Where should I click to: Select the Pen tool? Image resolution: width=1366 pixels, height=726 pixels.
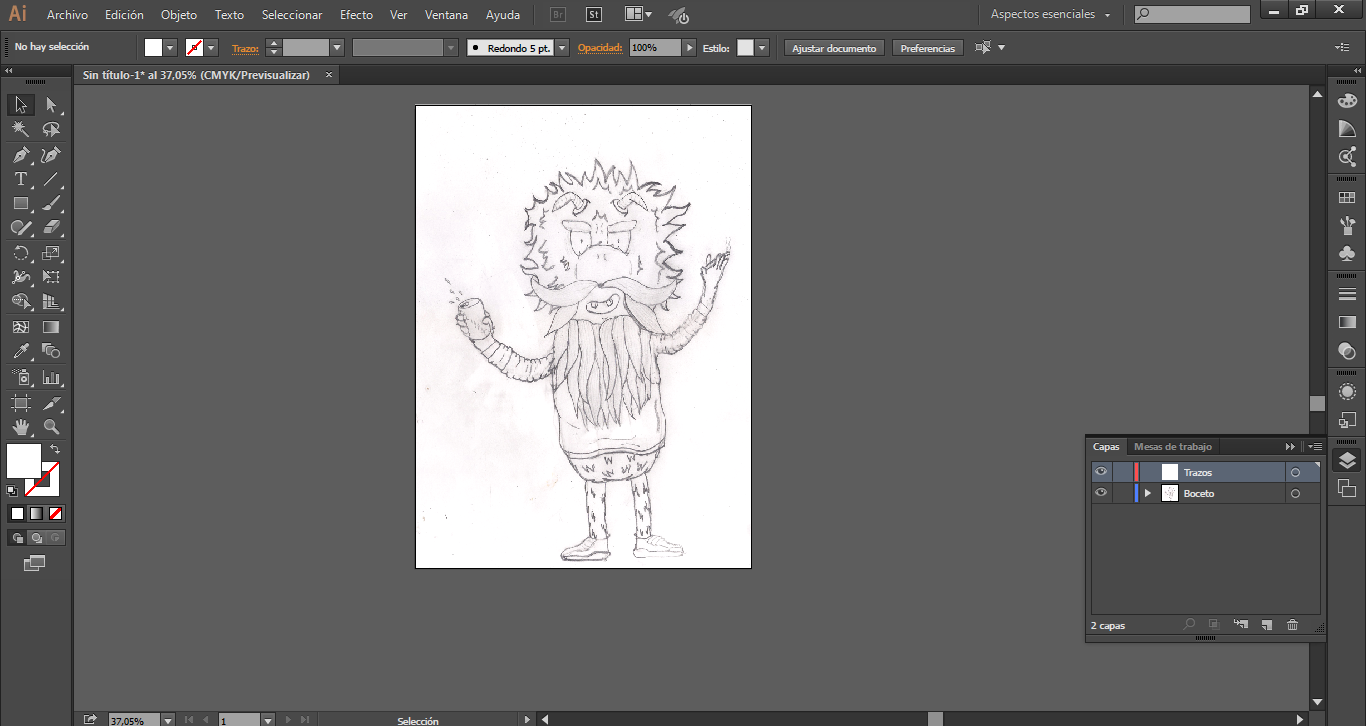click(x=20, y=155)
